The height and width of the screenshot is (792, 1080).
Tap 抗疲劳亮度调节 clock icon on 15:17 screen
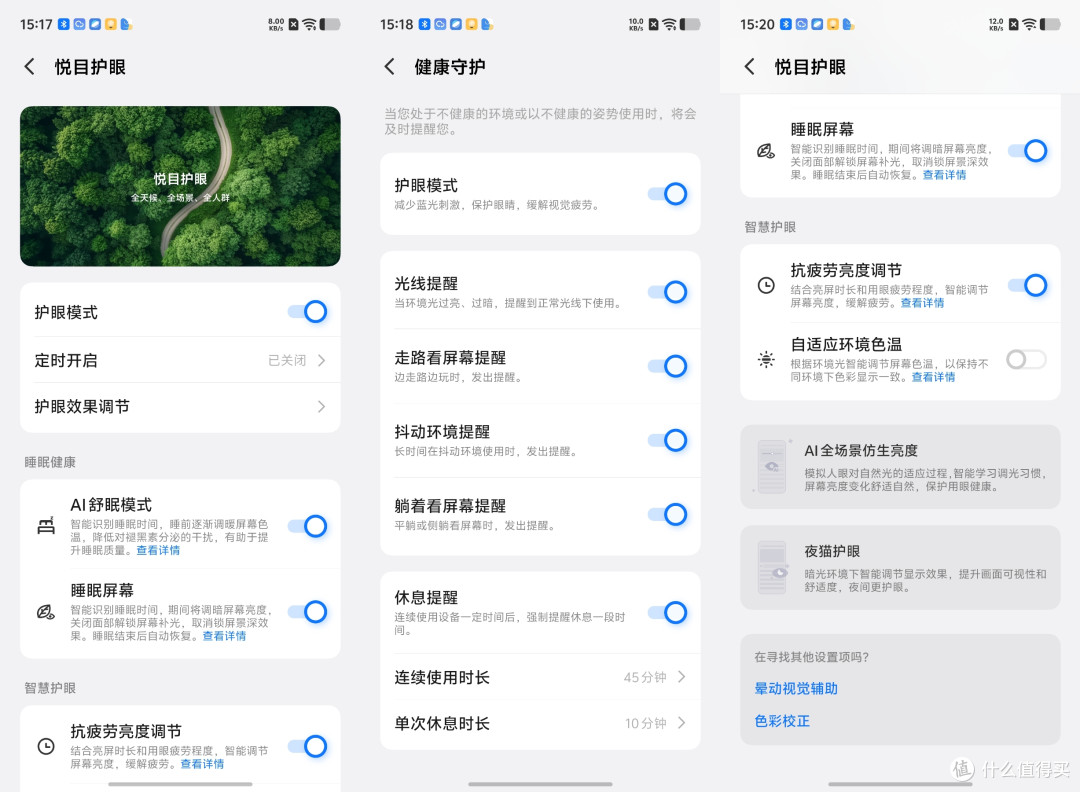pos(46,746)
